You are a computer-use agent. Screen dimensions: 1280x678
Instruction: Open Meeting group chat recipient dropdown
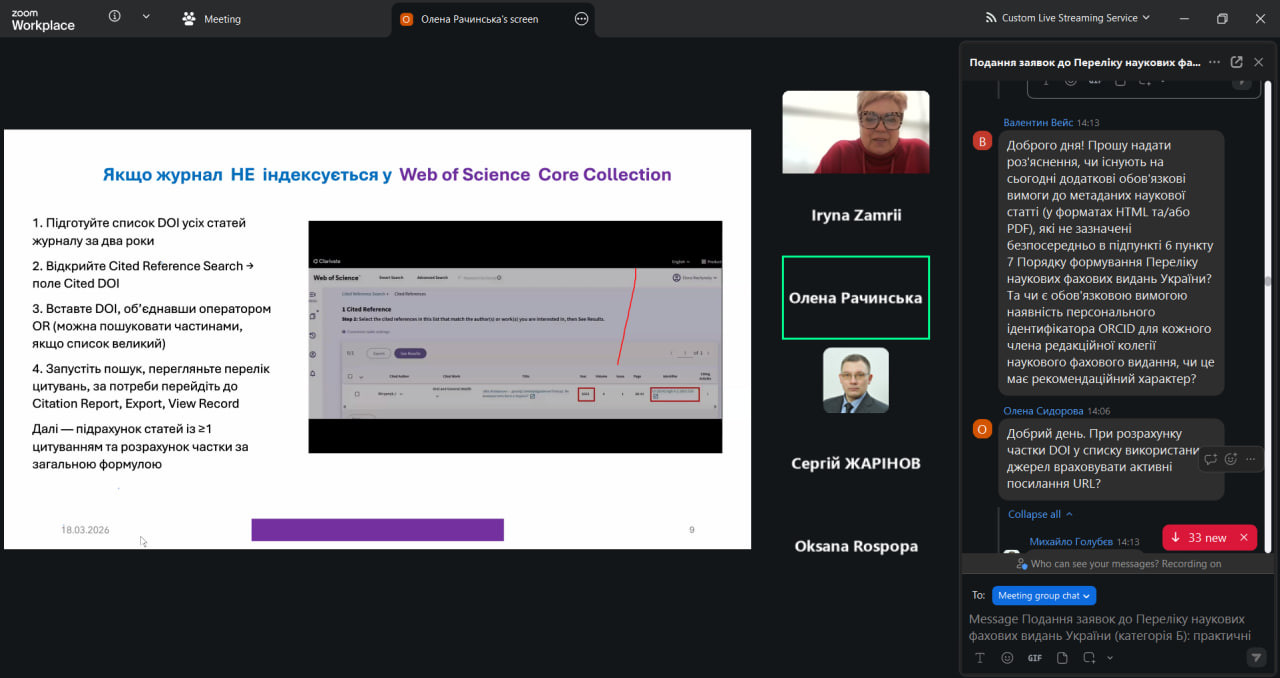pos(1044,596)
